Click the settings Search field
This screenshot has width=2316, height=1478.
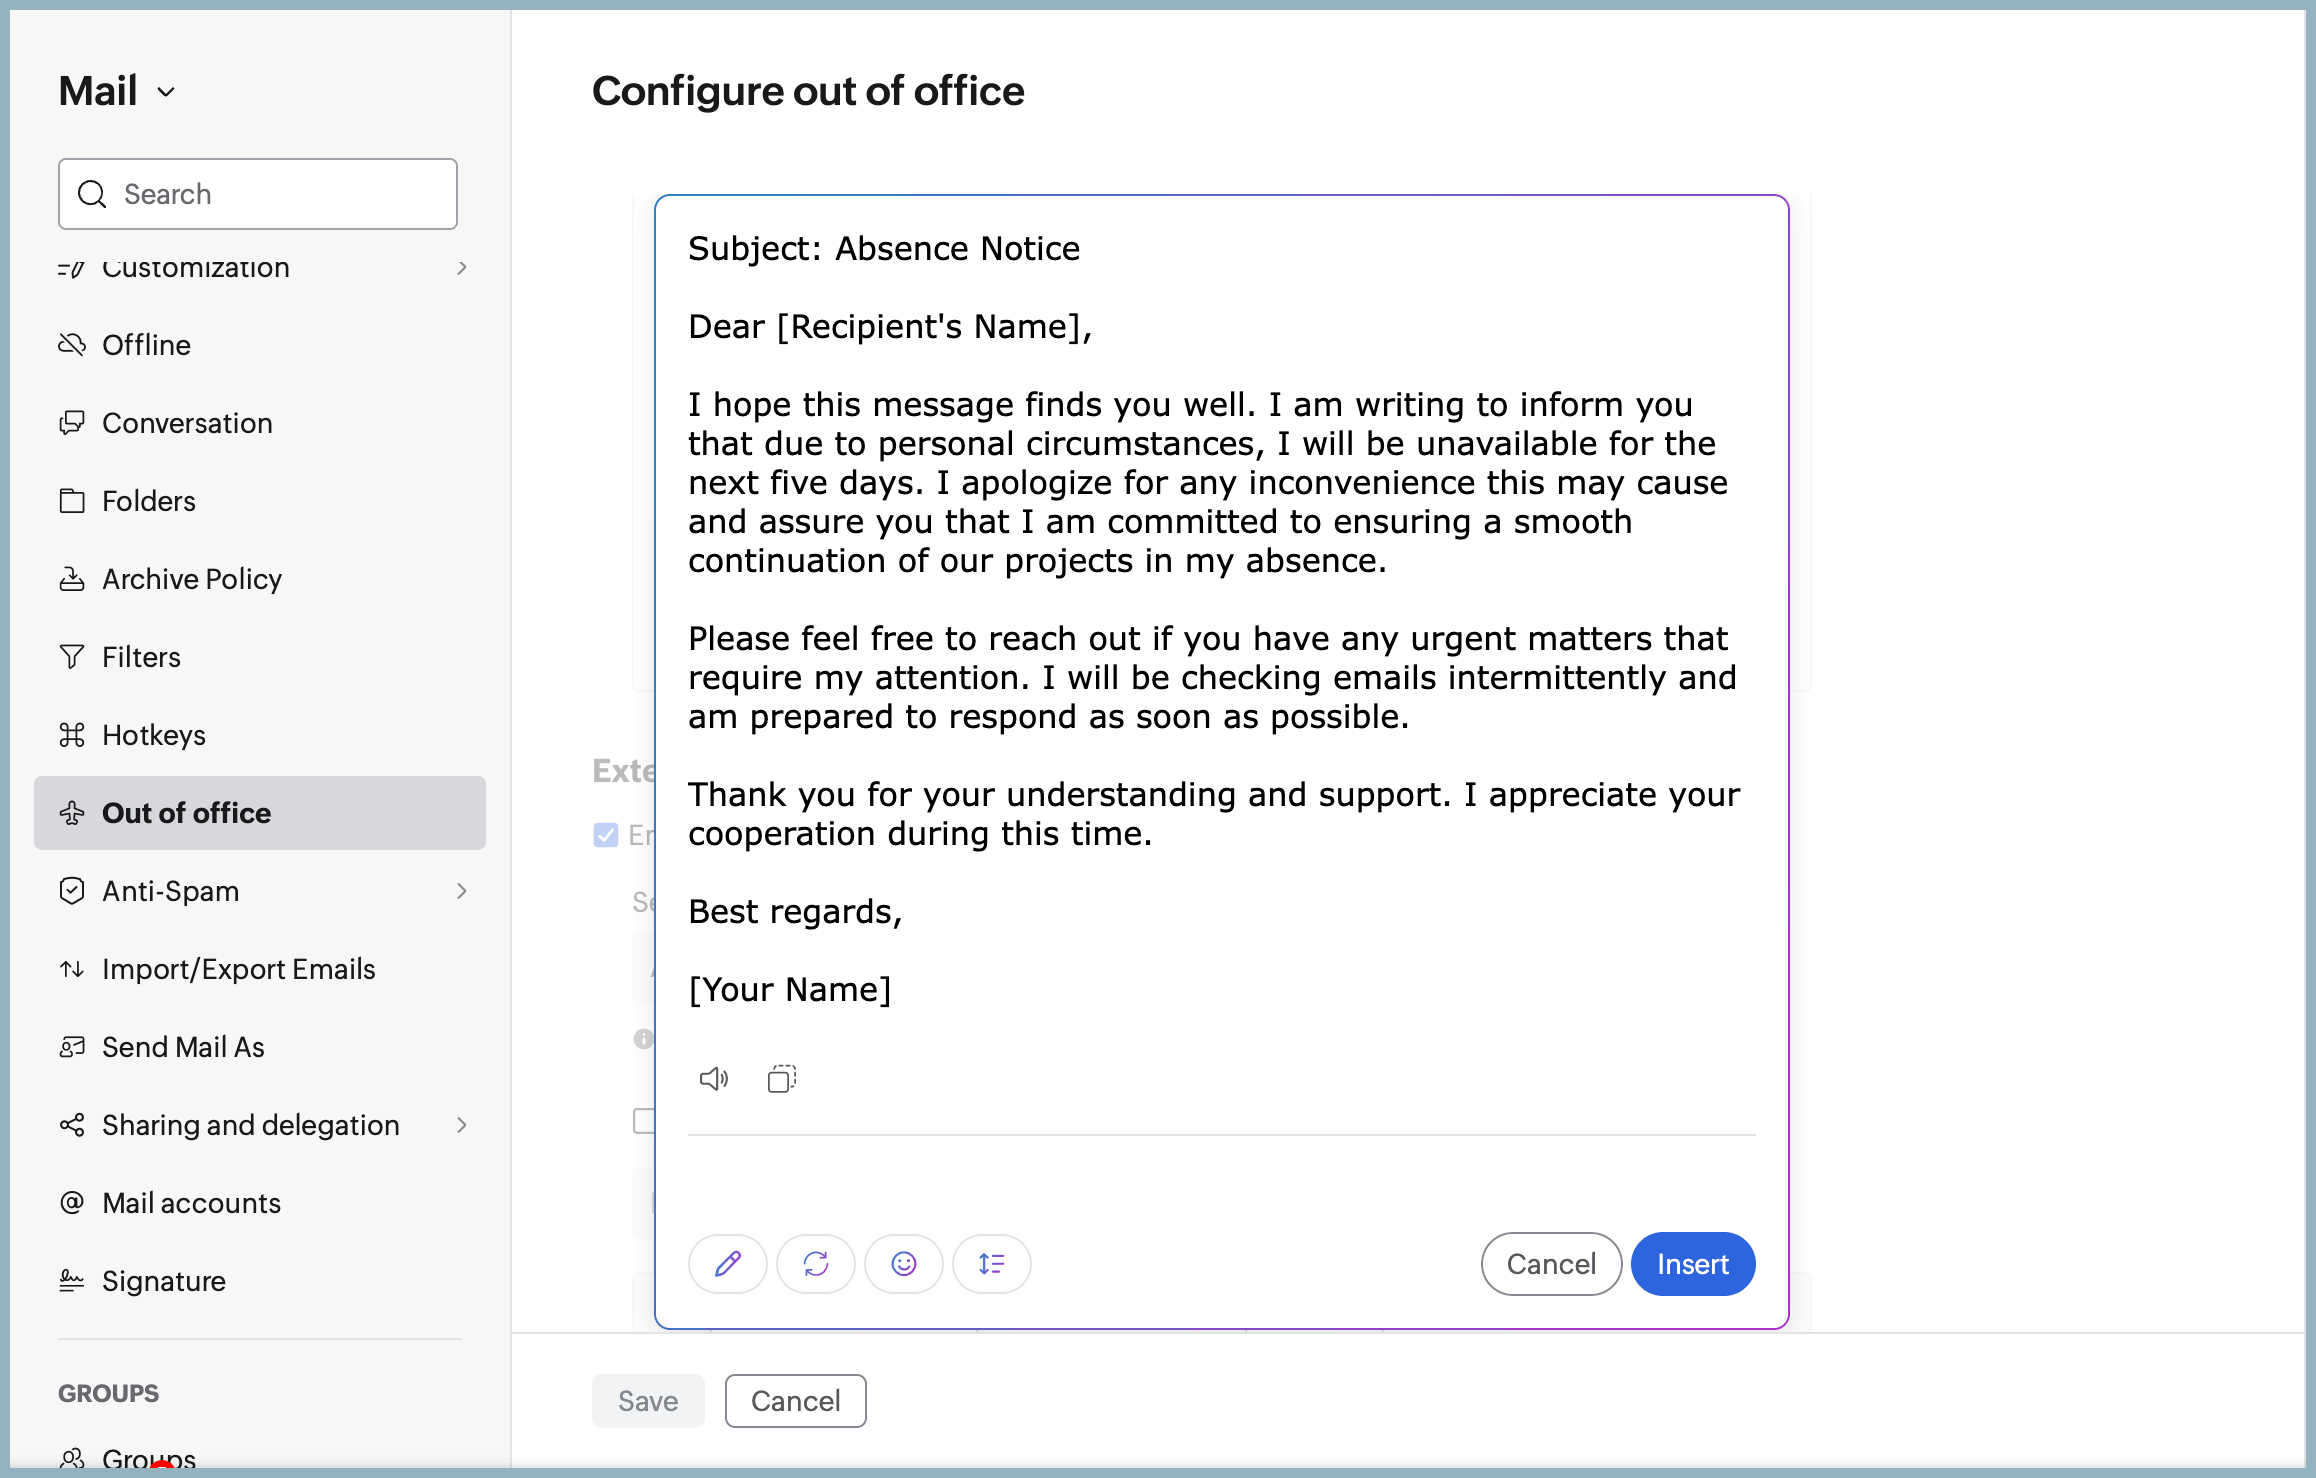258,194
